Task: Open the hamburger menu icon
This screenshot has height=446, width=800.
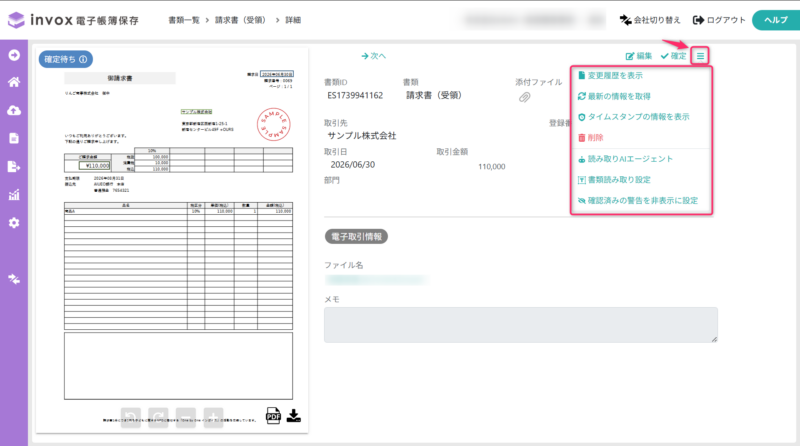Action: (700, 56)
